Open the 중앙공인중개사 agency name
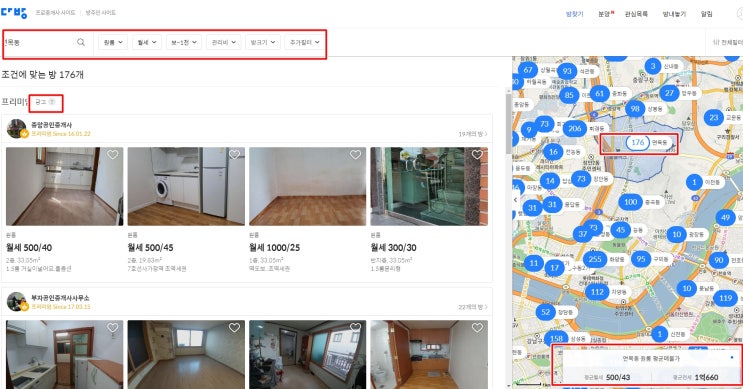Screen dimensions: 743x389 [51, 125]
